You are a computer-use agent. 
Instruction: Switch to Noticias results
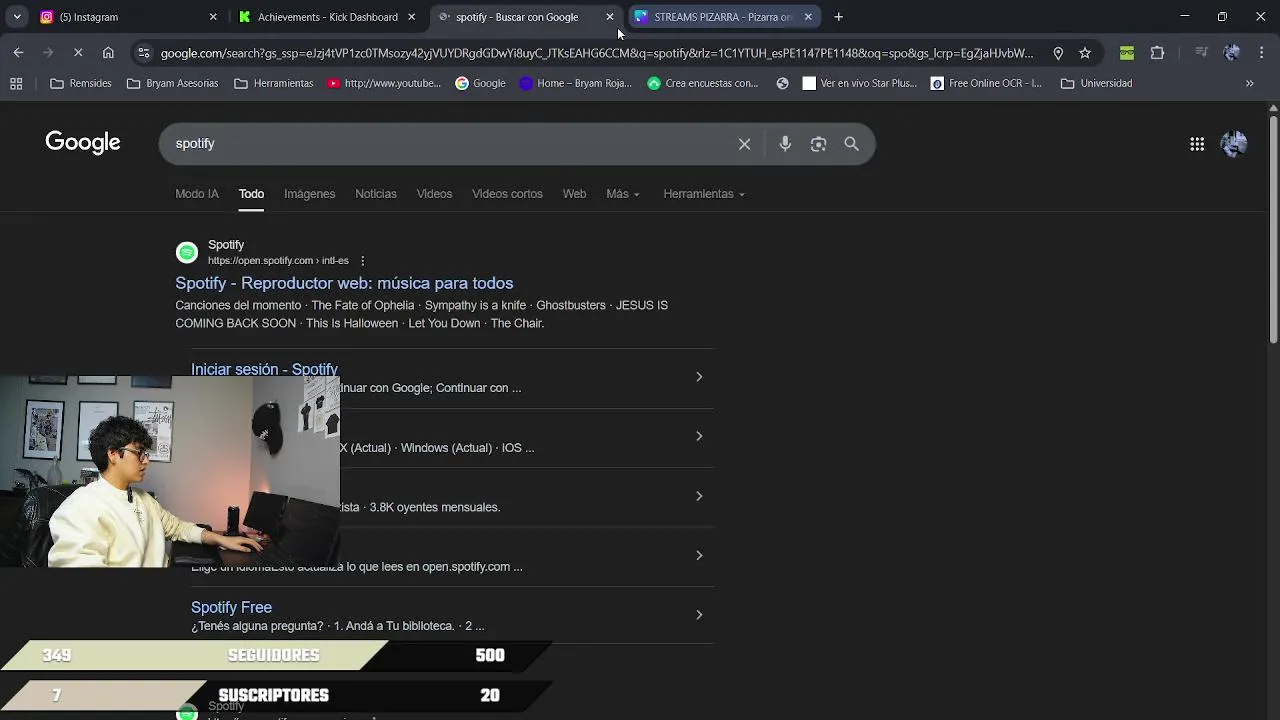(376, 194)
